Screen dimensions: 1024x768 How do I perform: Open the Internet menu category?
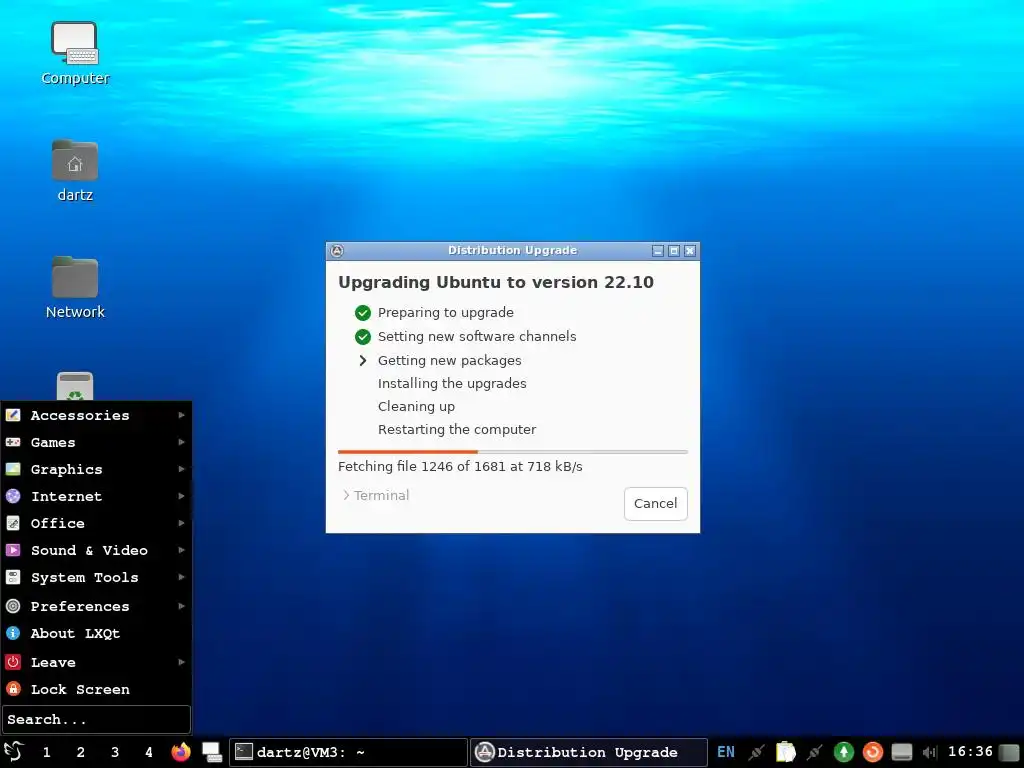tap(96, 496)
